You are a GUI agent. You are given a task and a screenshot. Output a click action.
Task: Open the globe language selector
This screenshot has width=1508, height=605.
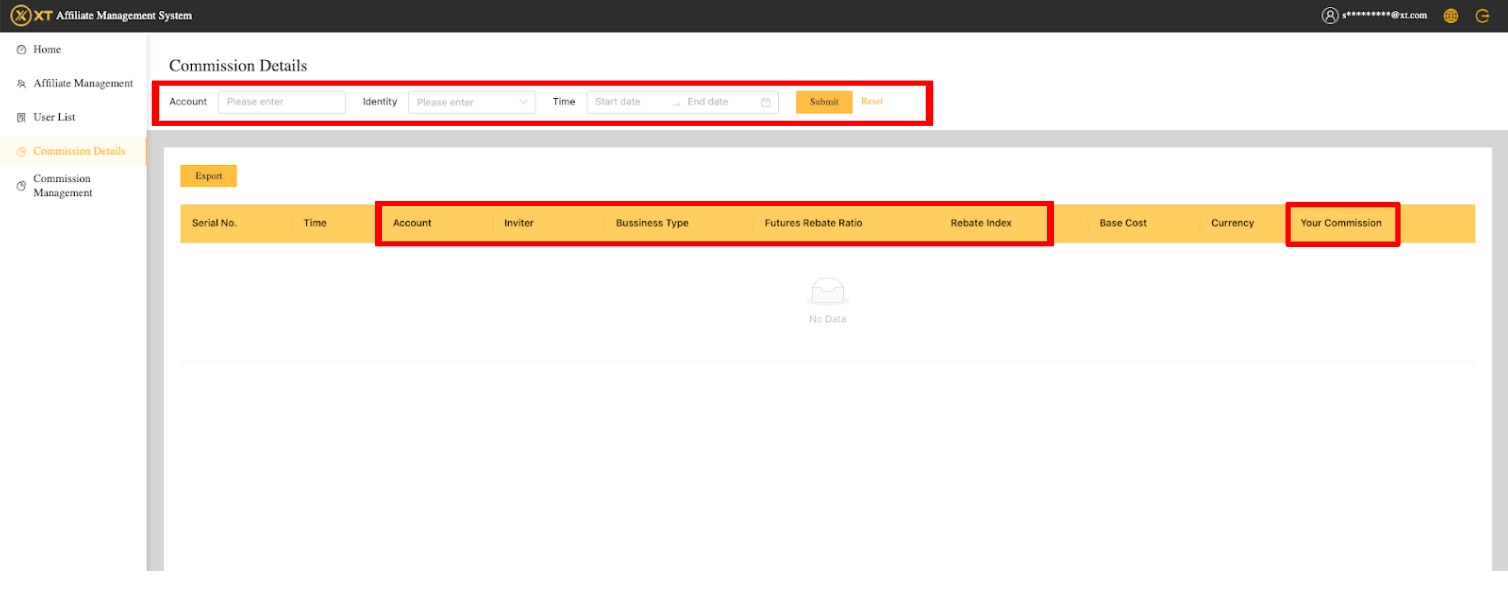tap(1450, 15)
